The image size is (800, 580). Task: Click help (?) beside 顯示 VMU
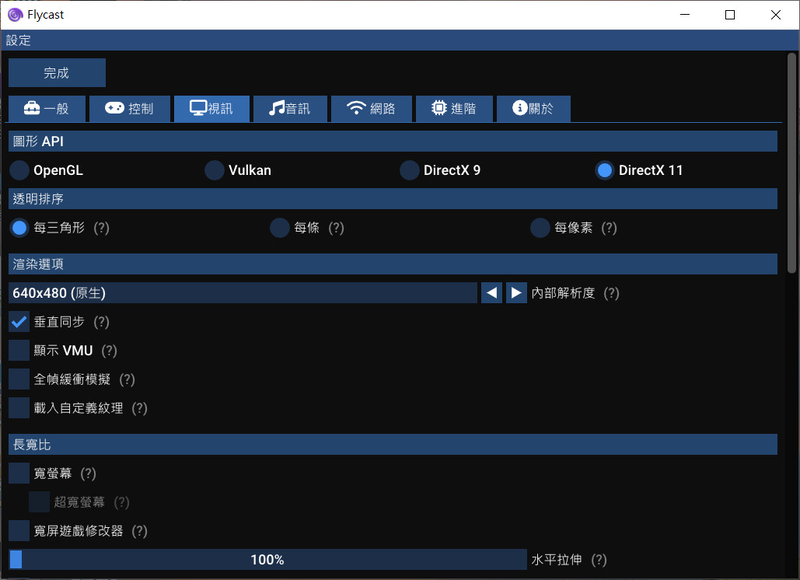tap(109, 351)
